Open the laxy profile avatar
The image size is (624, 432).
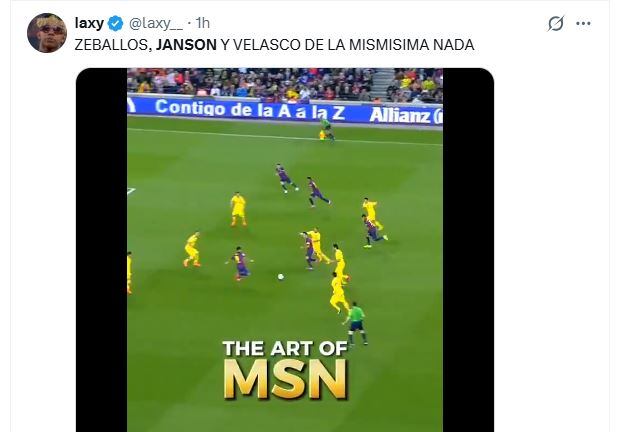click(47, 33)
